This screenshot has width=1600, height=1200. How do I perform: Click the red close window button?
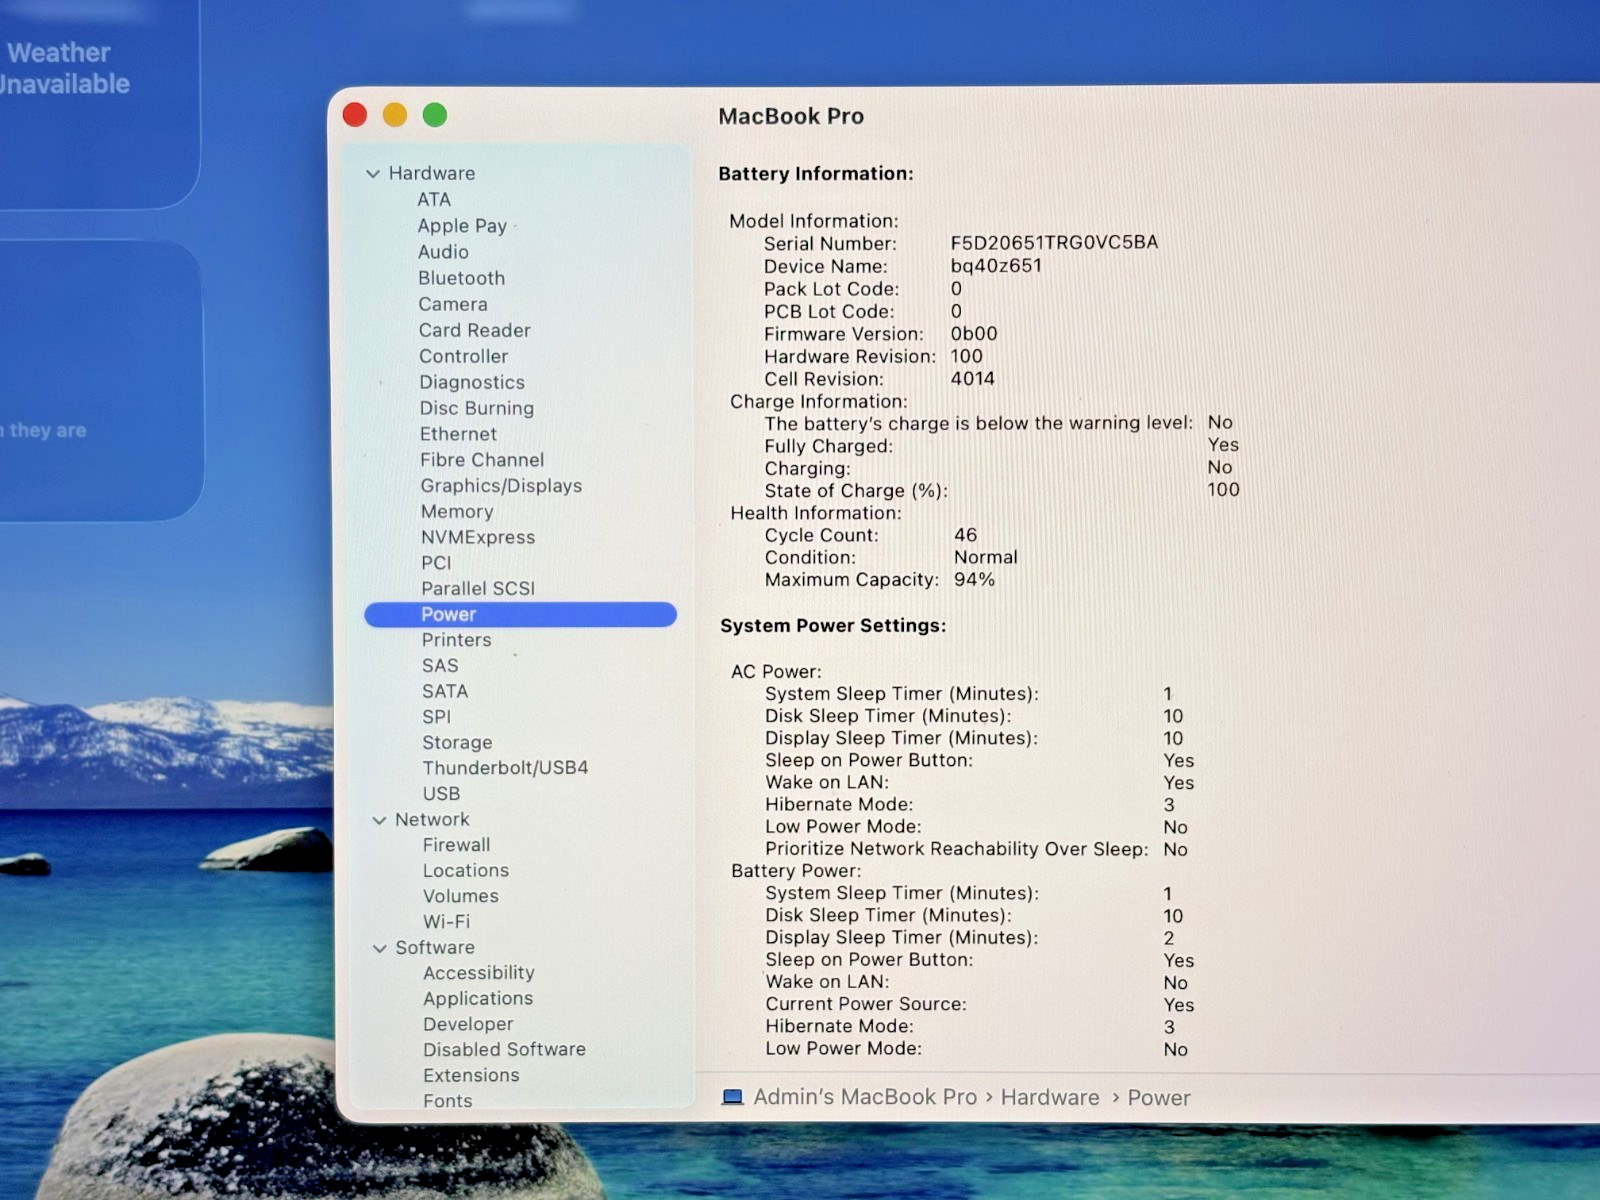(355, 115)
